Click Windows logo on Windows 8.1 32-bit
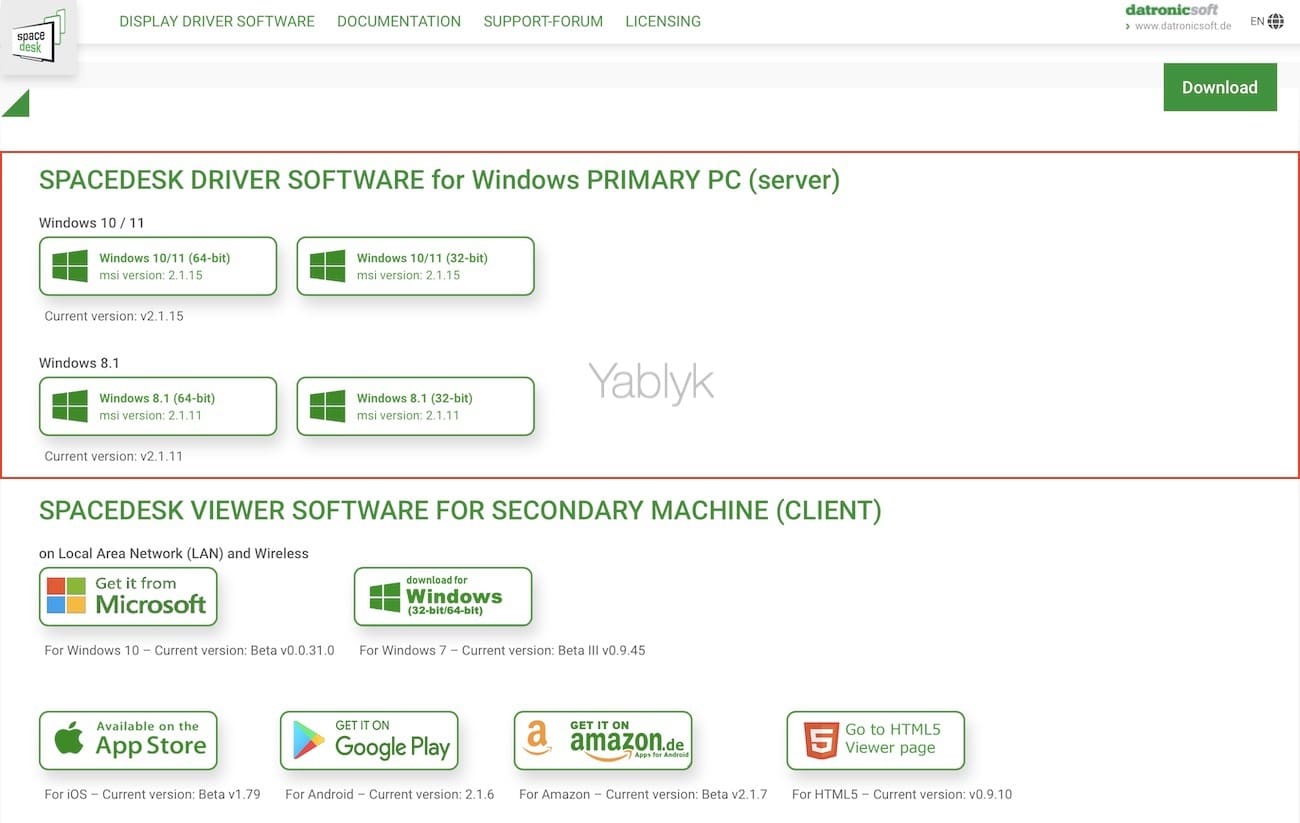 point(327,406)
